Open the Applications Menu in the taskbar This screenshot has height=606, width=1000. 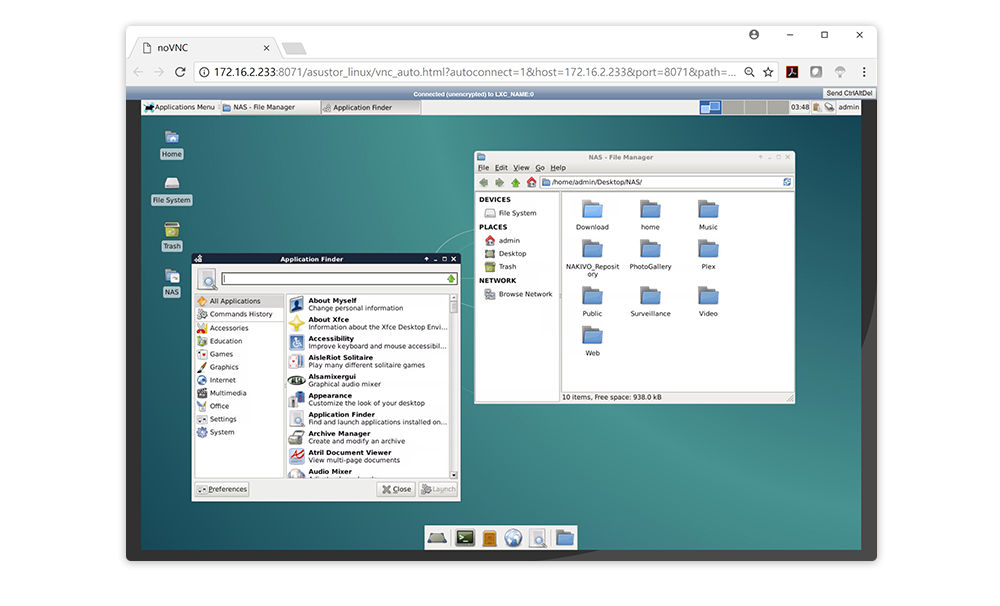click(x=178, y=107)
